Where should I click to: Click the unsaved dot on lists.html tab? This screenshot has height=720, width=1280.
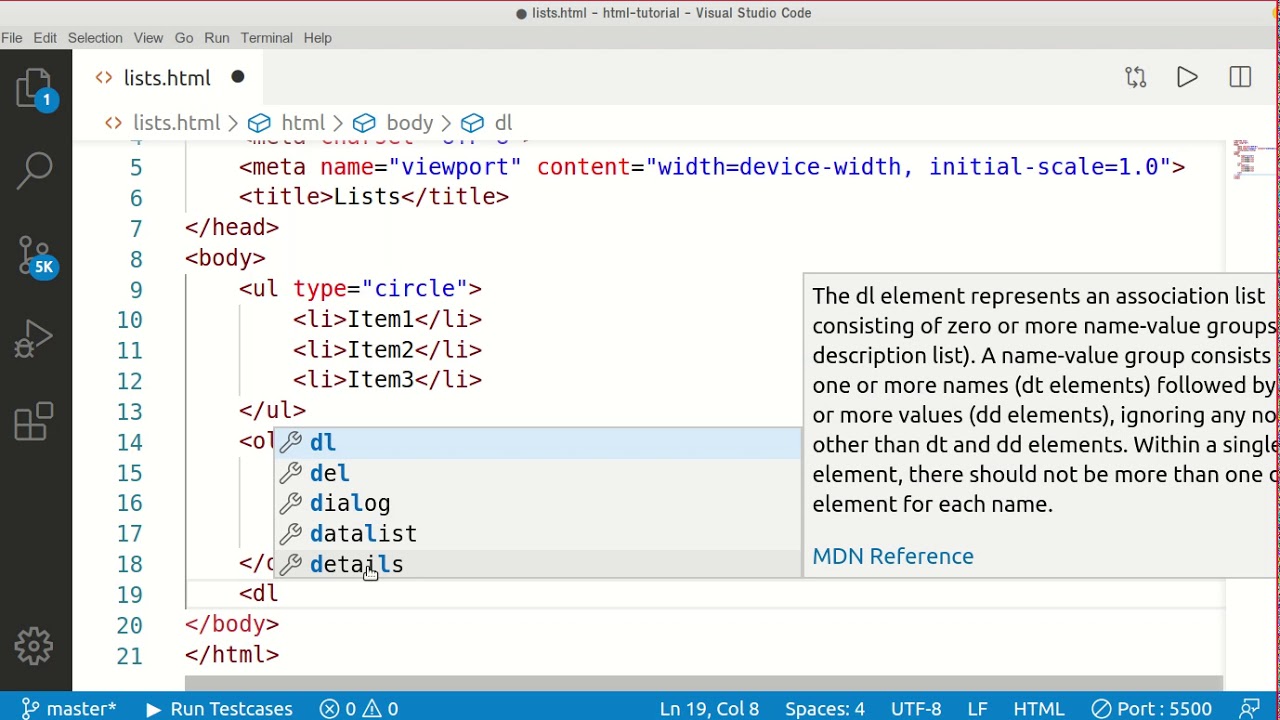238,78
